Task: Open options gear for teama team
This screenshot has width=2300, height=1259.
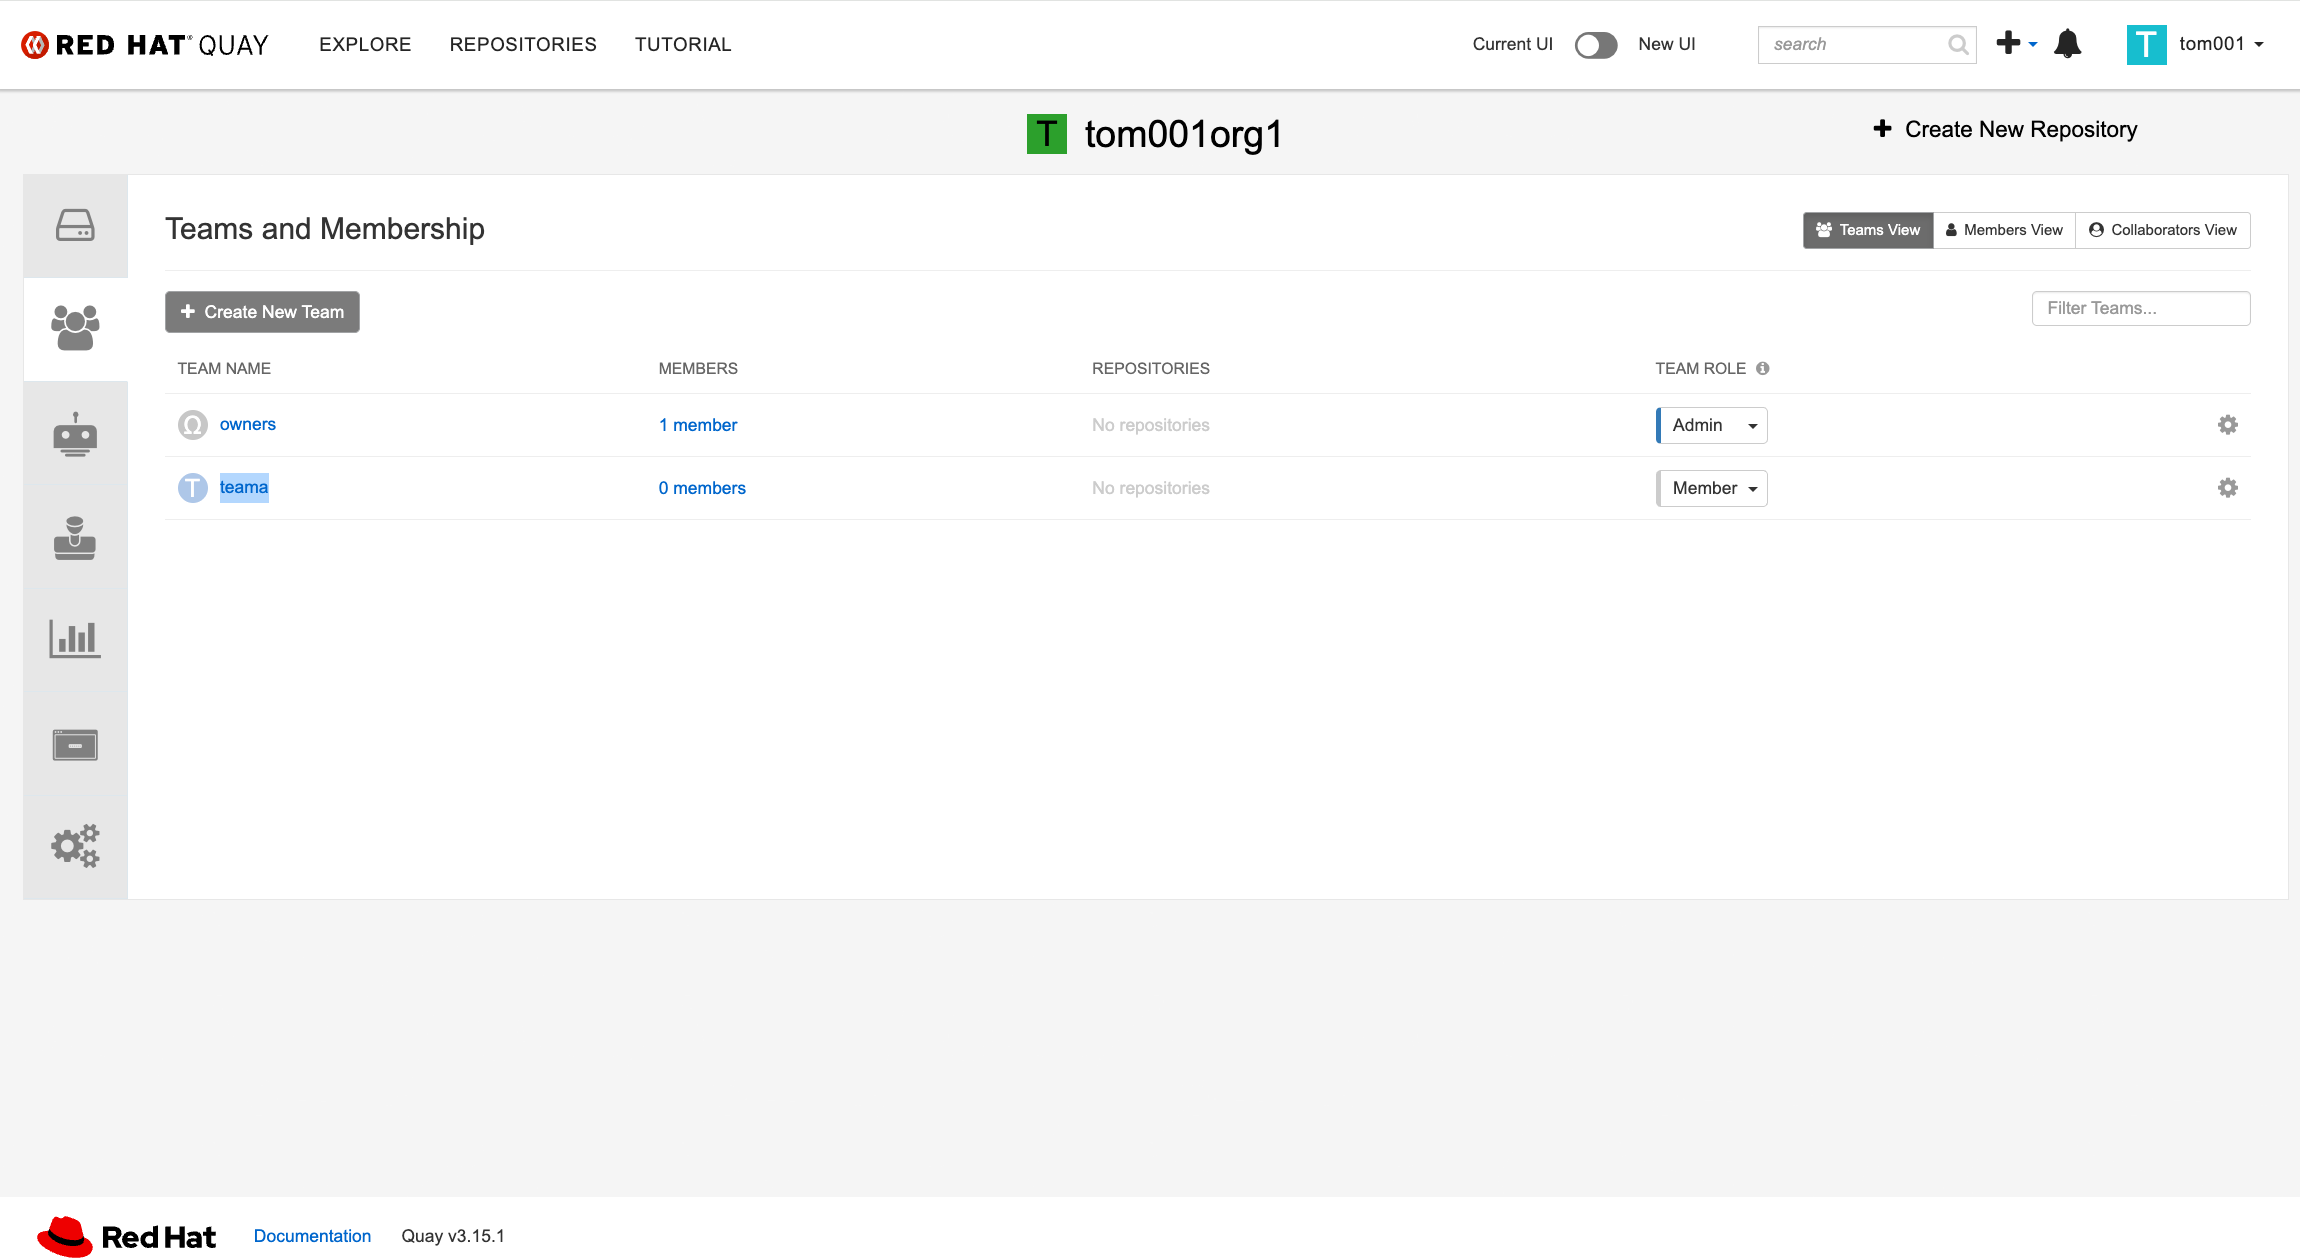Action: pyautogui.click(x=2227, y=488)
